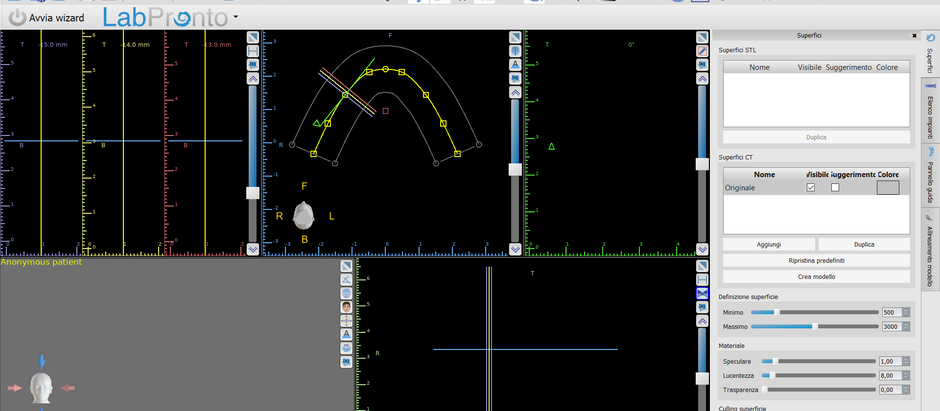Click the colored crosshair target icon in 3D strip

(346, 321)
